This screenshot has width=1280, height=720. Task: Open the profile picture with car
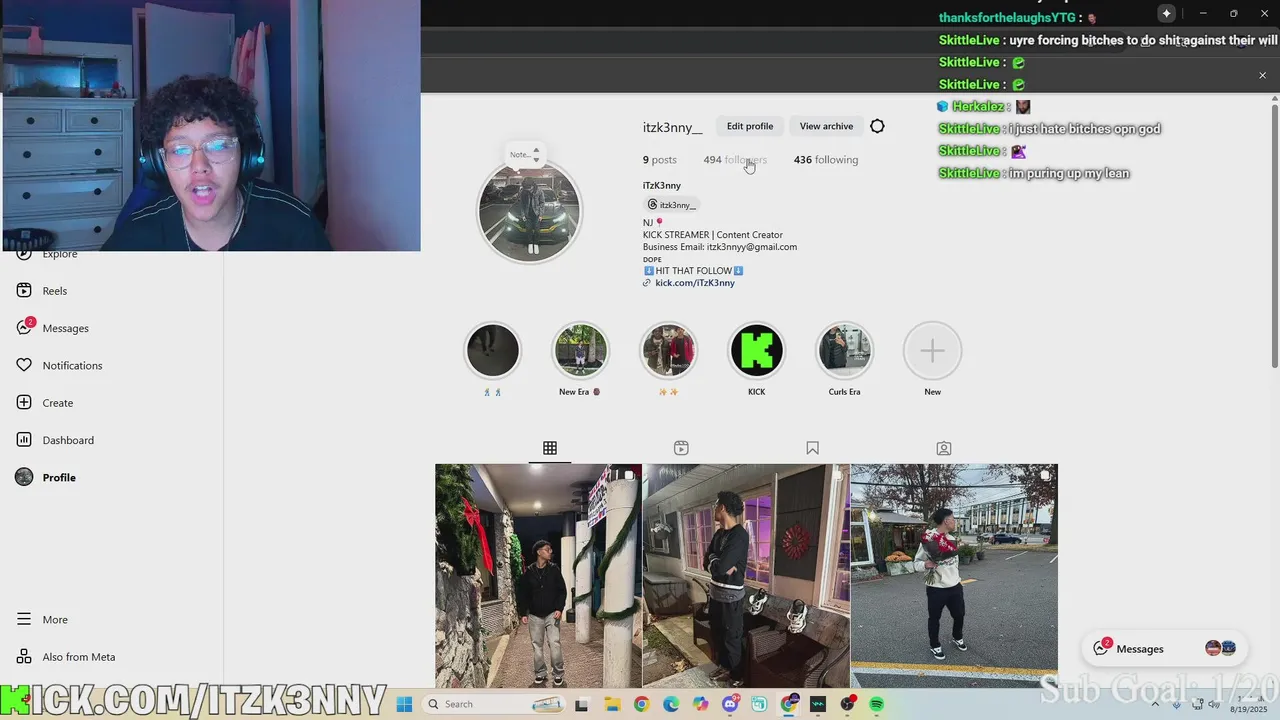(x=529, y=211)
